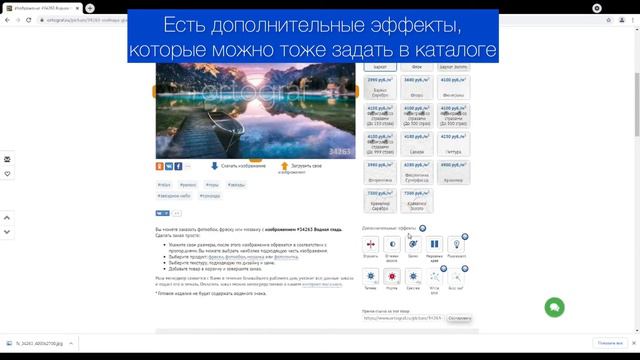The width and height of the screenshot is (640, 360).
Task: Close the downloads bar
Action: coord(634,343)
